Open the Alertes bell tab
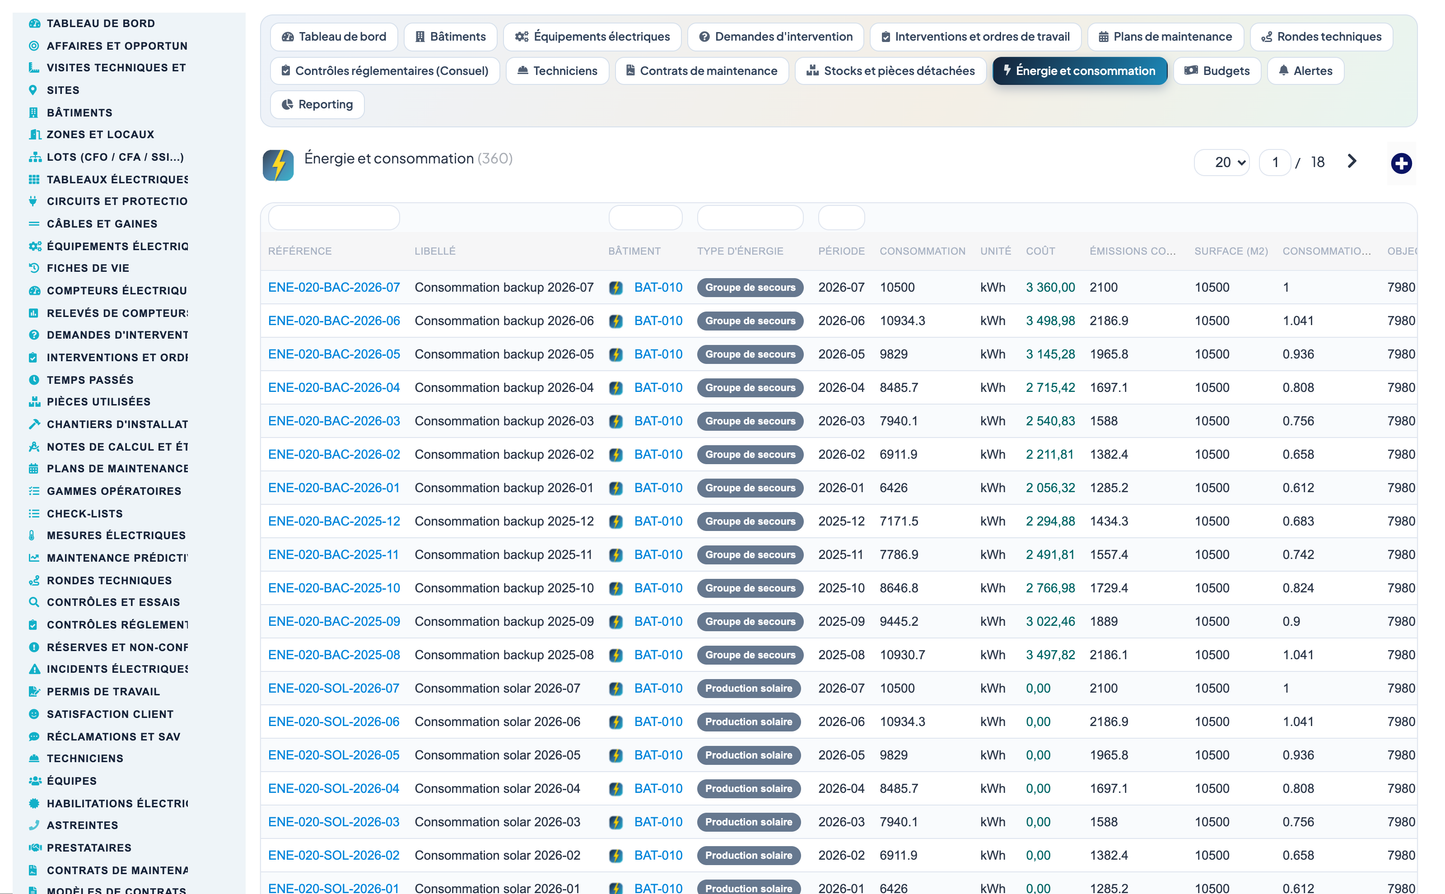This screenshot has width=1445, height=894. coord(1306,71)
